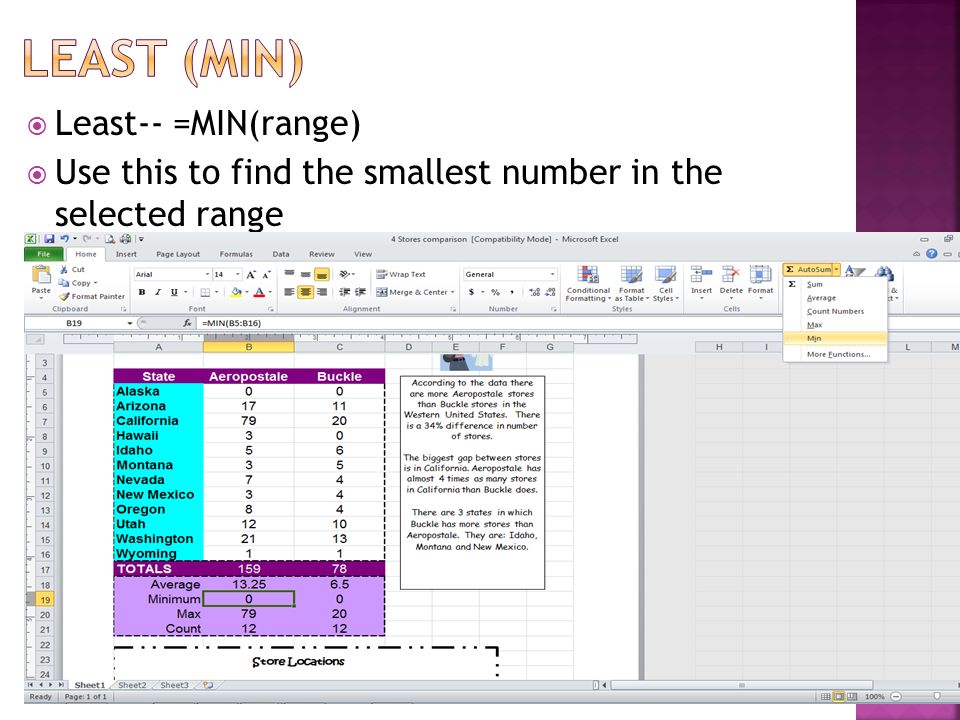This screenshot has width=960, height=720.
Task: Click the blue Help question mark
Action: [931, 253]
